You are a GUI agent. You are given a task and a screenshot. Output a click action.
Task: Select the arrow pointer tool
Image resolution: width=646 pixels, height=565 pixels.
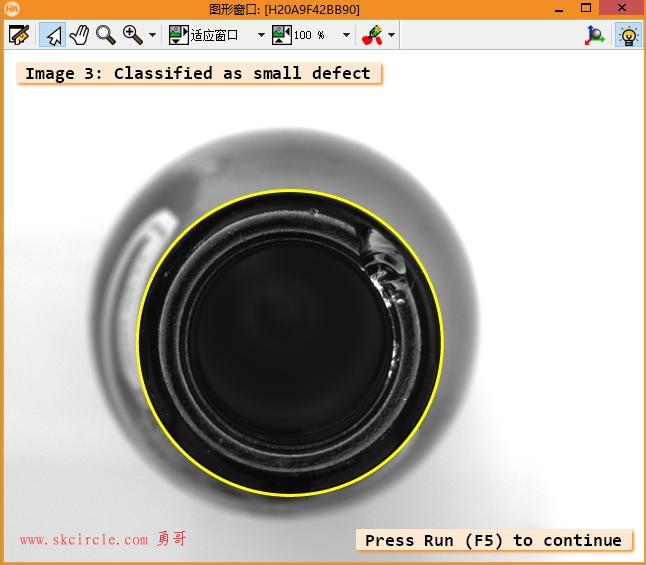point(53,35)
